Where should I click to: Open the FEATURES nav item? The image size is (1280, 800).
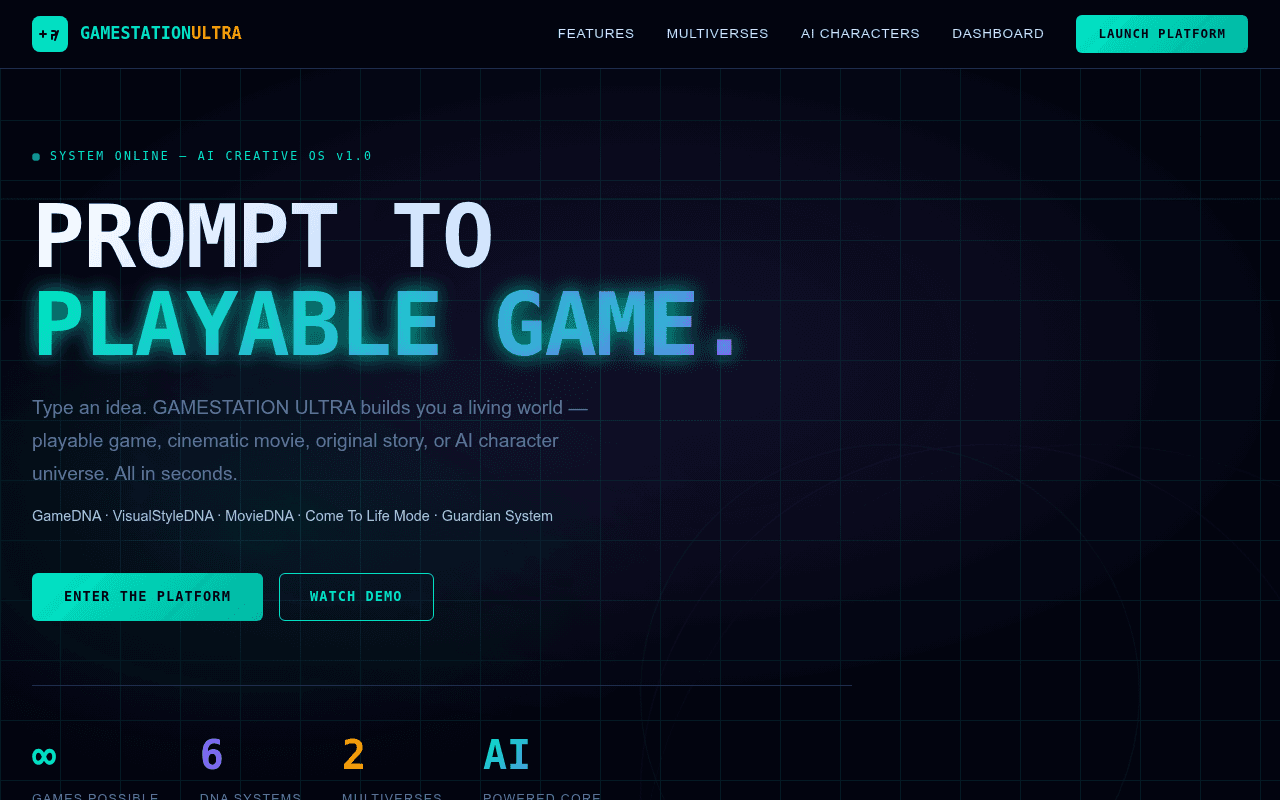pos(596,34)
